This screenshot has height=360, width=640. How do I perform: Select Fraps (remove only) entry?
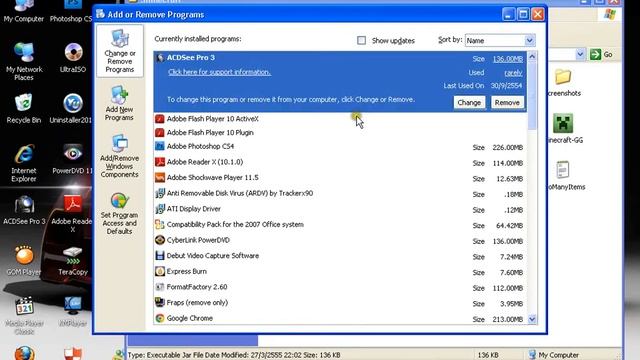(341, 303)
